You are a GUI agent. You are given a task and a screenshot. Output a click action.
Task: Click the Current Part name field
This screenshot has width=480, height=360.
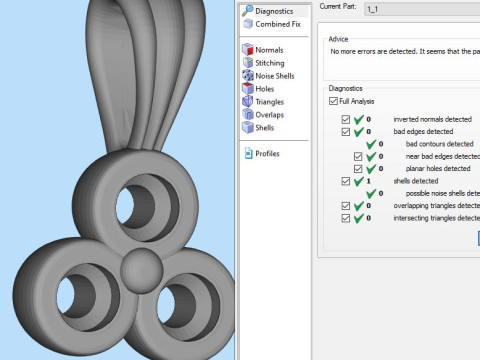422,9
